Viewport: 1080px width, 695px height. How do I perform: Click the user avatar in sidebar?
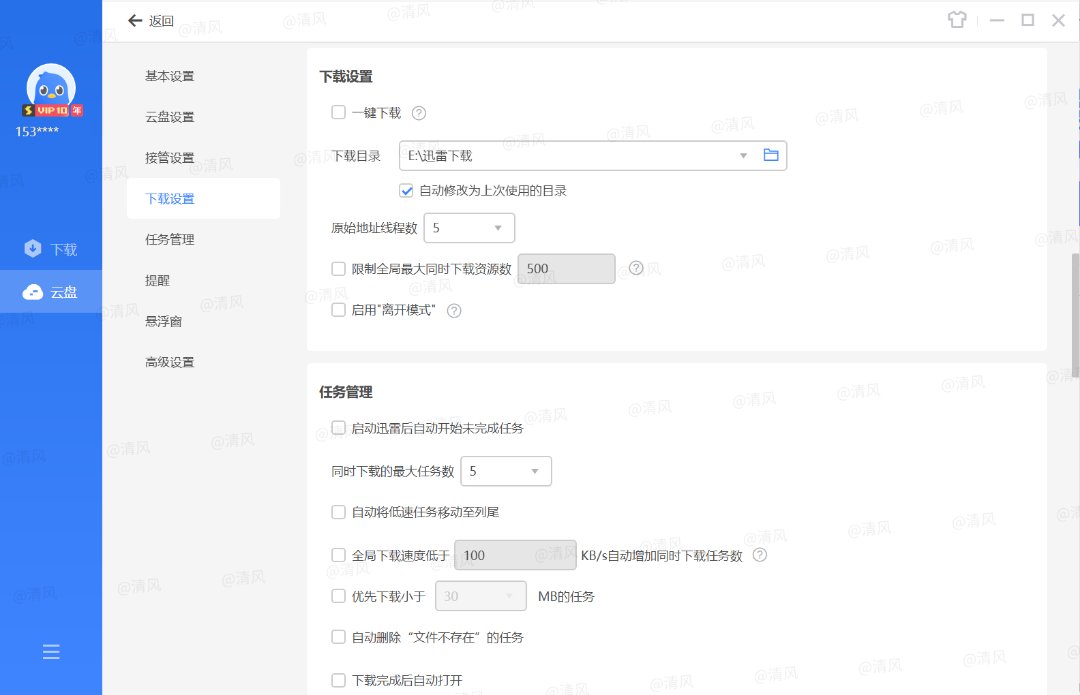click(x=51, y=90)
